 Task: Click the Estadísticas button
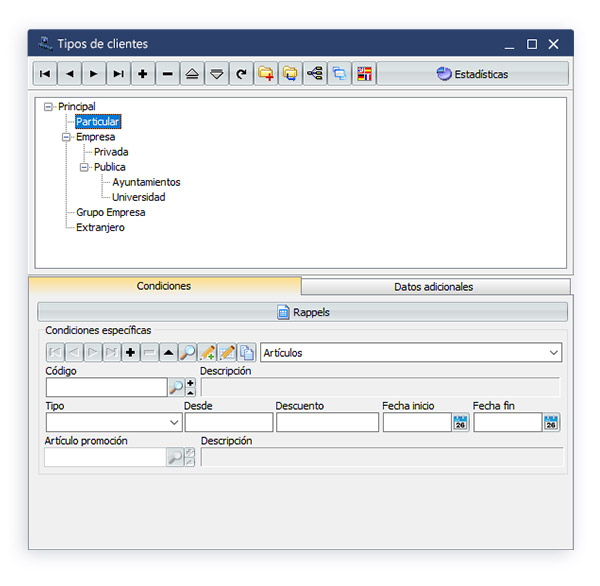coord(473,74)
